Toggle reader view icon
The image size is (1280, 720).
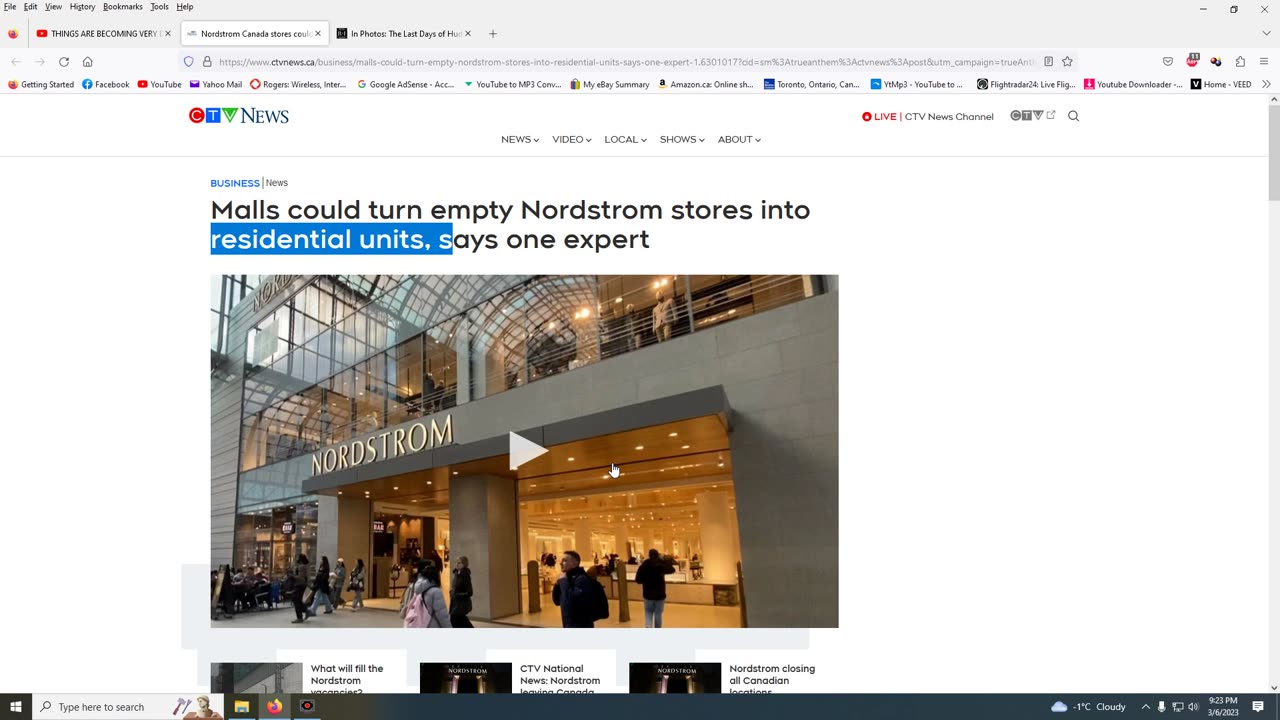pos(1048,61)
